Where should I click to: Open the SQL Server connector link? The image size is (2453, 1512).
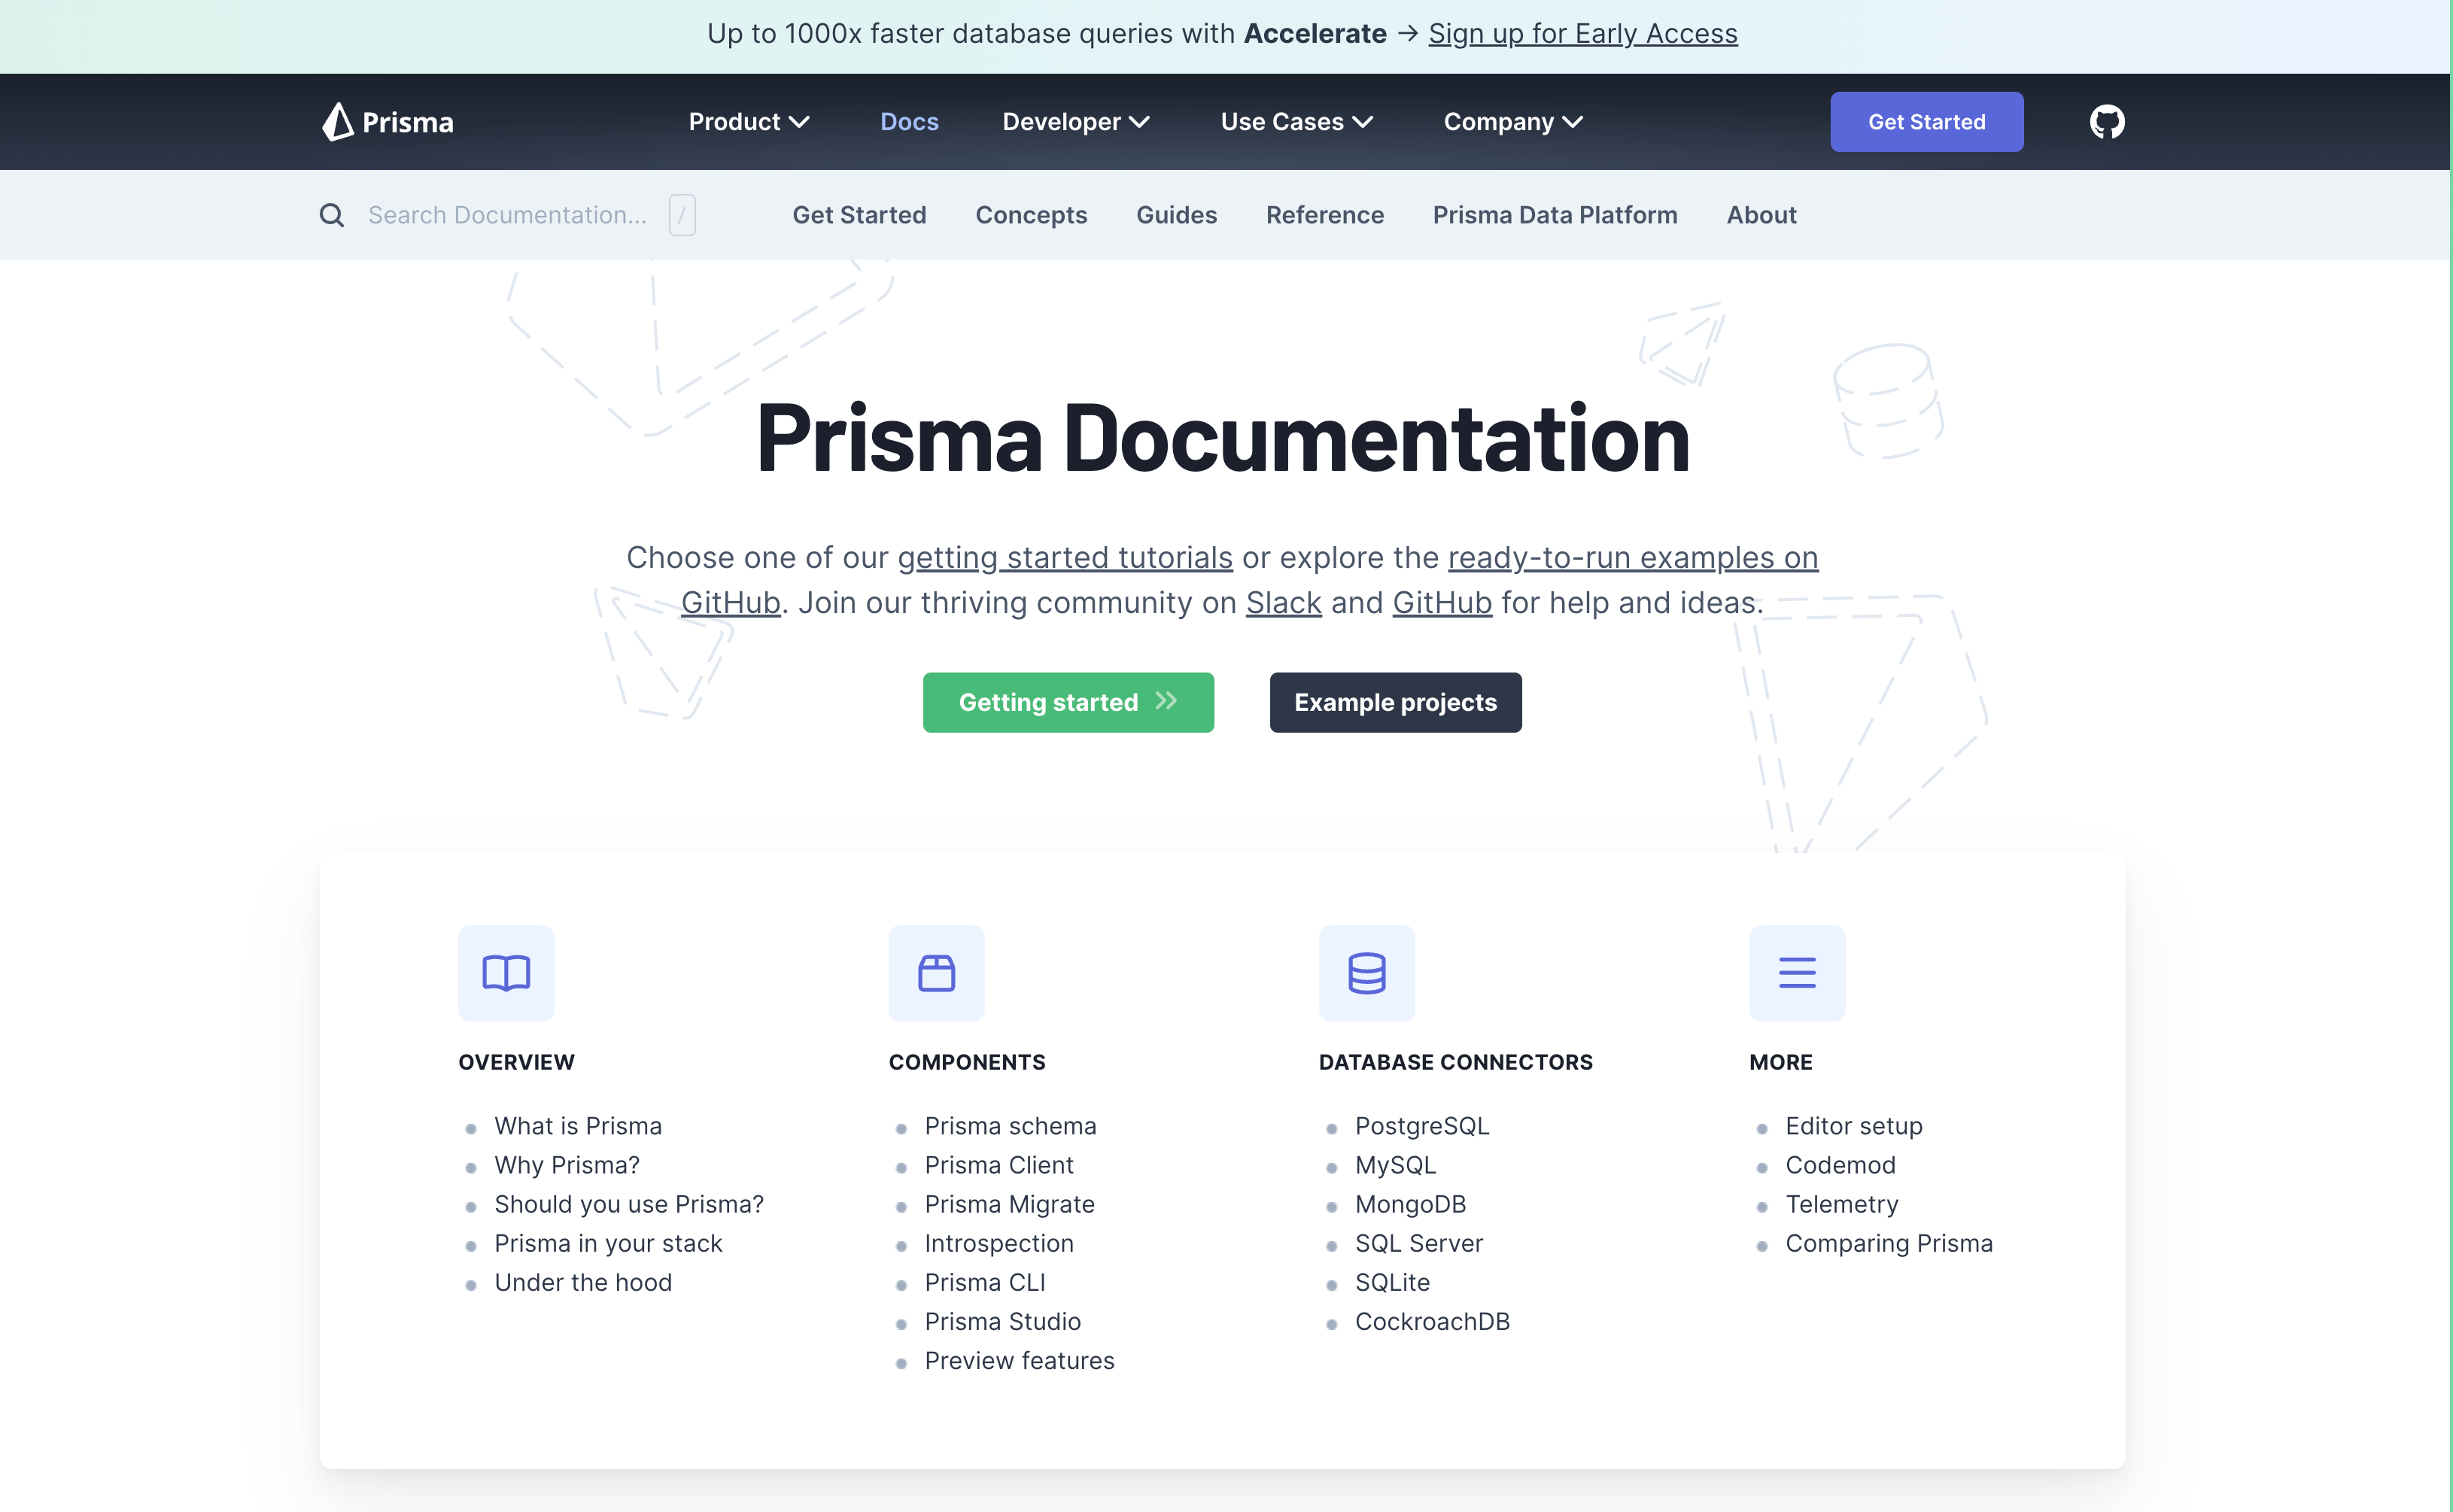pyautogui.click(x=1419, y=1243)
